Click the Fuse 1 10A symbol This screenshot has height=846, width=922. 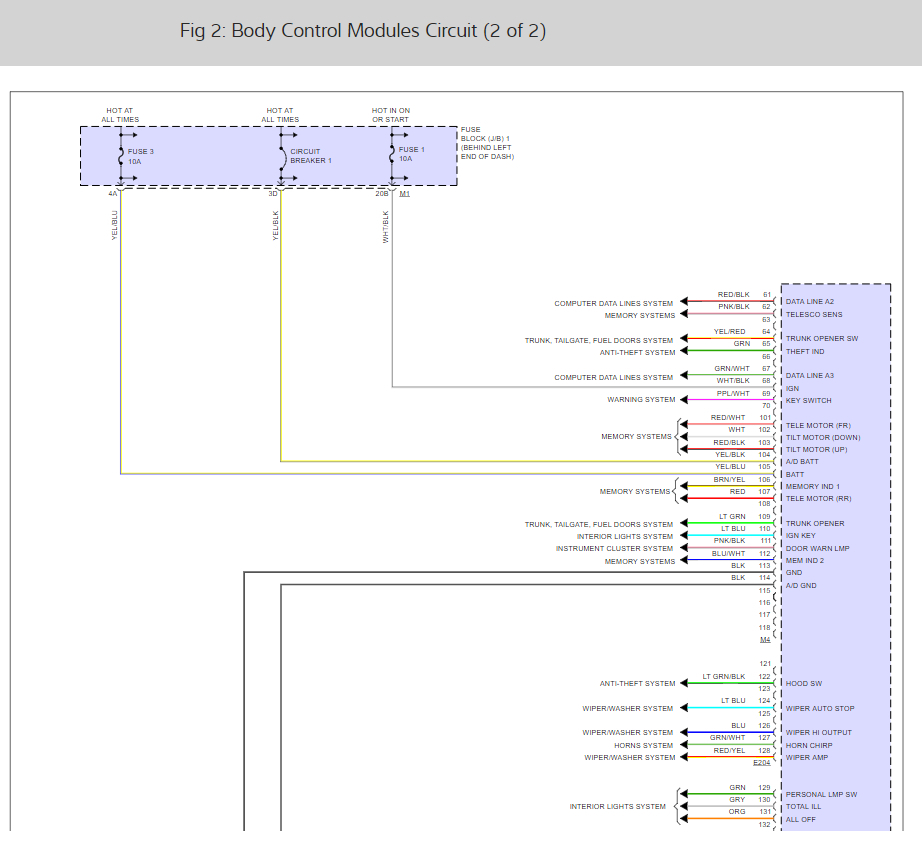point(392,155)
